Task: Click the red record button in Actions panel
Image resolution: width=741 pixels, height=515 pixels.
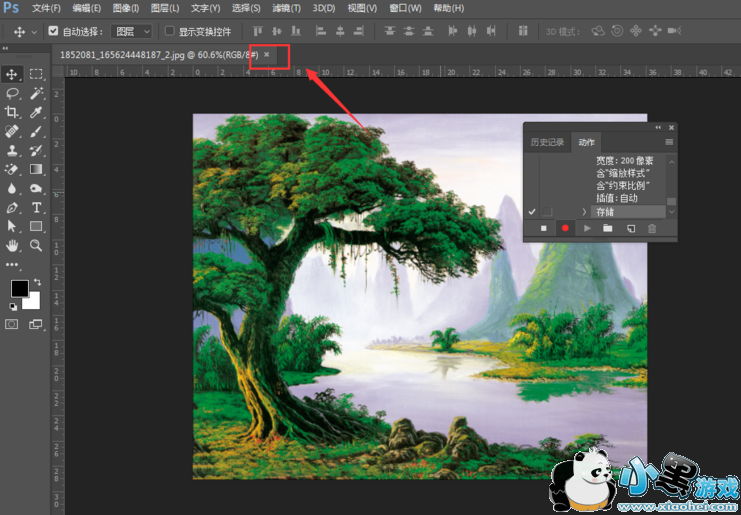Action: point(565,228)
